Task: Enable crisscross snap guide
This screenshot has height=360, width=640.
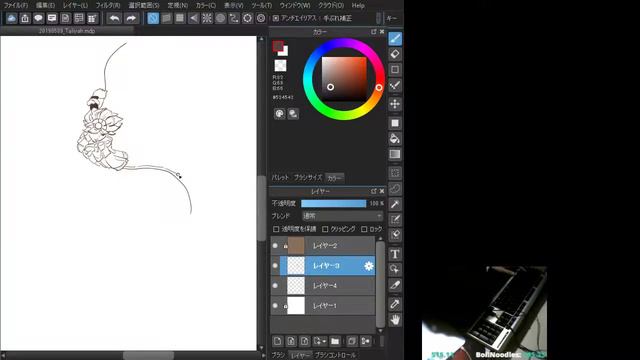Action: pos(180,18)
